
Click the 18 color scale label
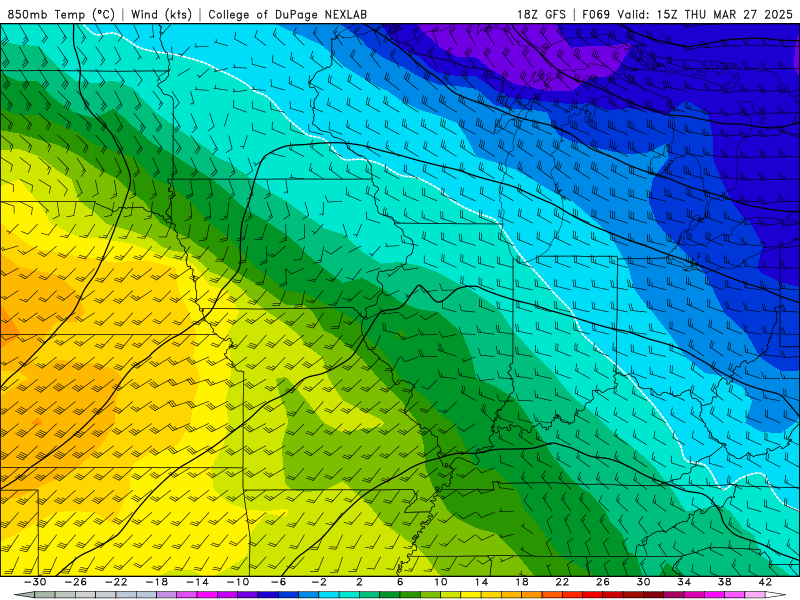[521, 582]
